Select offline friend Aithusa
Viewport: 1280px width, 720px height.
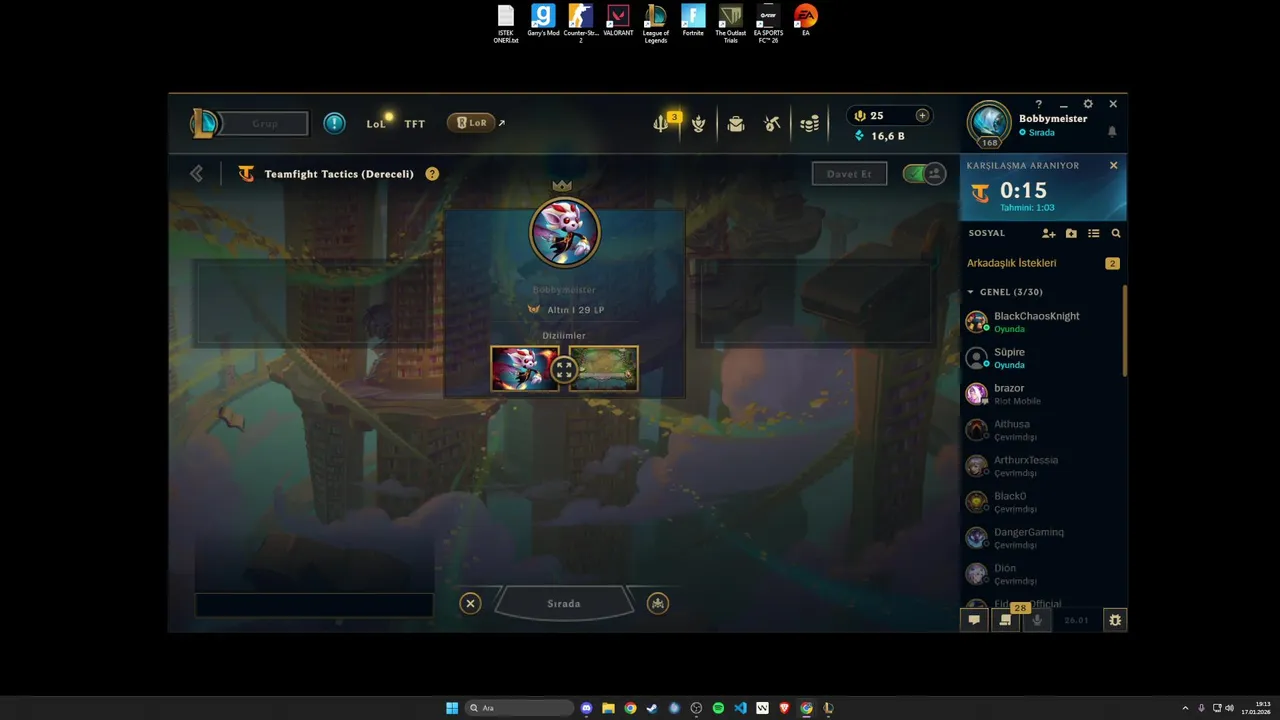tap(1041, 430)
